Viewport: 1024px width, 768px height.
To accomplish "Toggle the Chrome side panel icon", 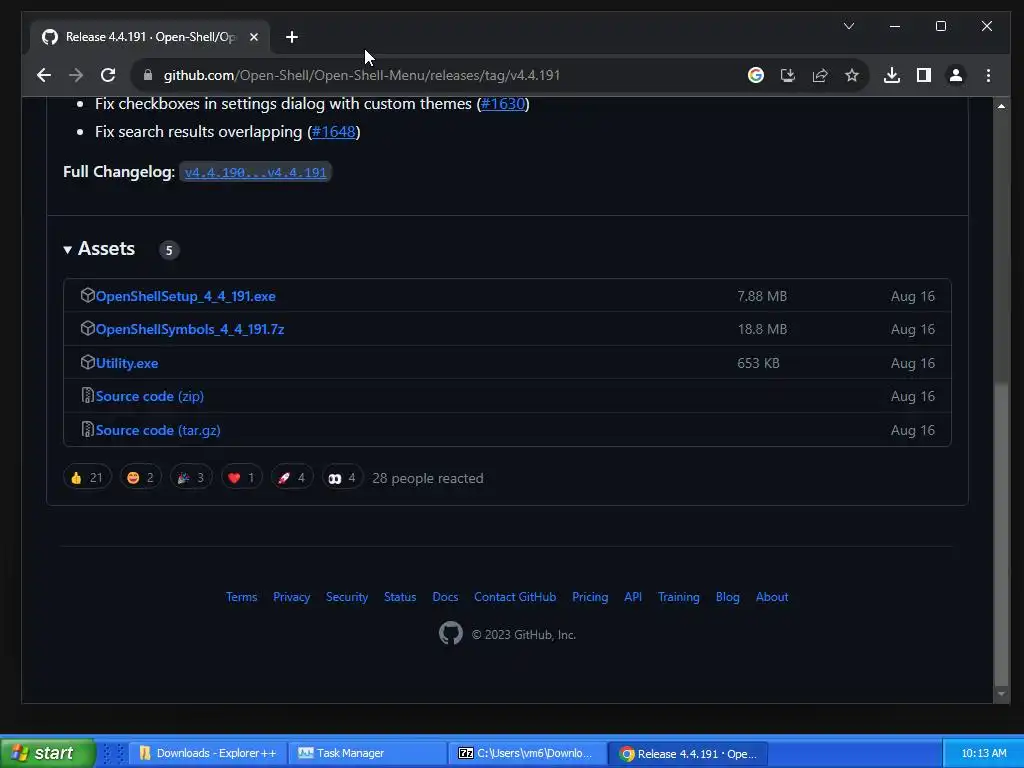I will coord(923,75).
